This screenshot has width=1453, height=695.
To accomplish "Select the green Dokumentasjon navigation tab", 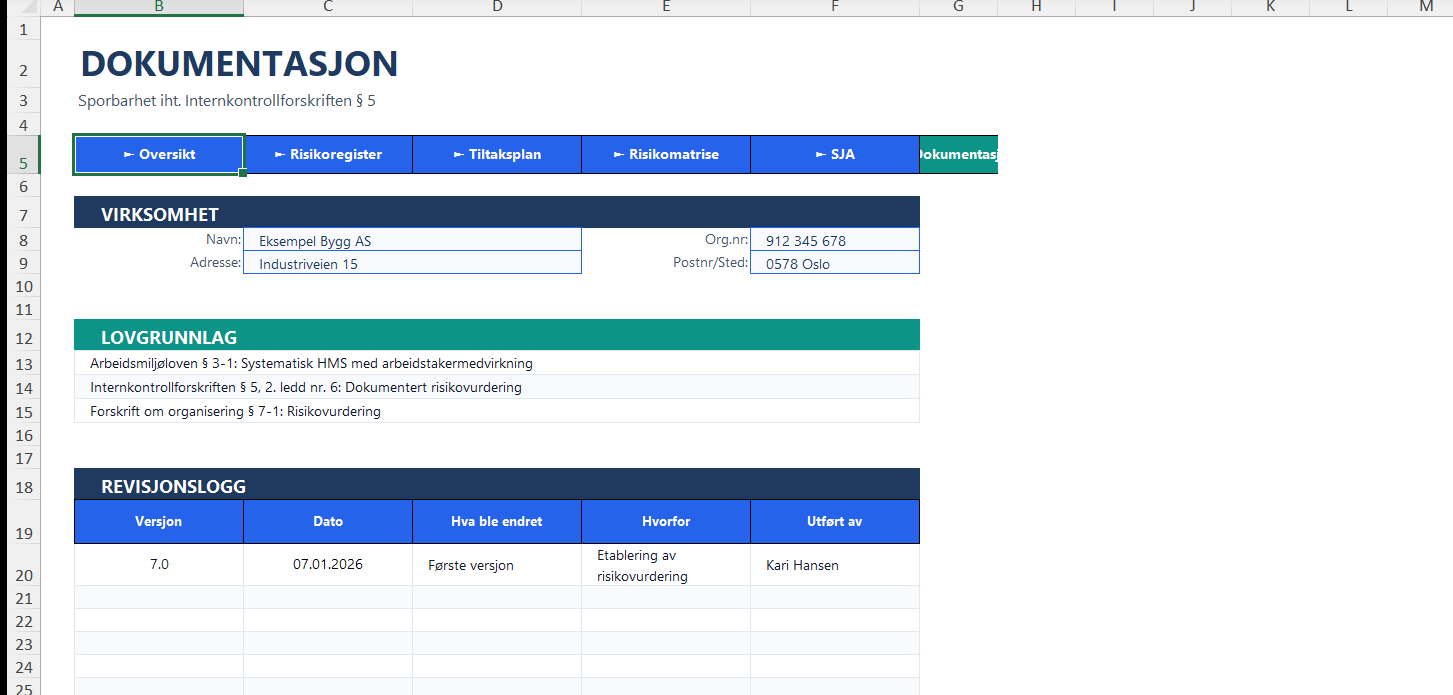I will point(958,155).
